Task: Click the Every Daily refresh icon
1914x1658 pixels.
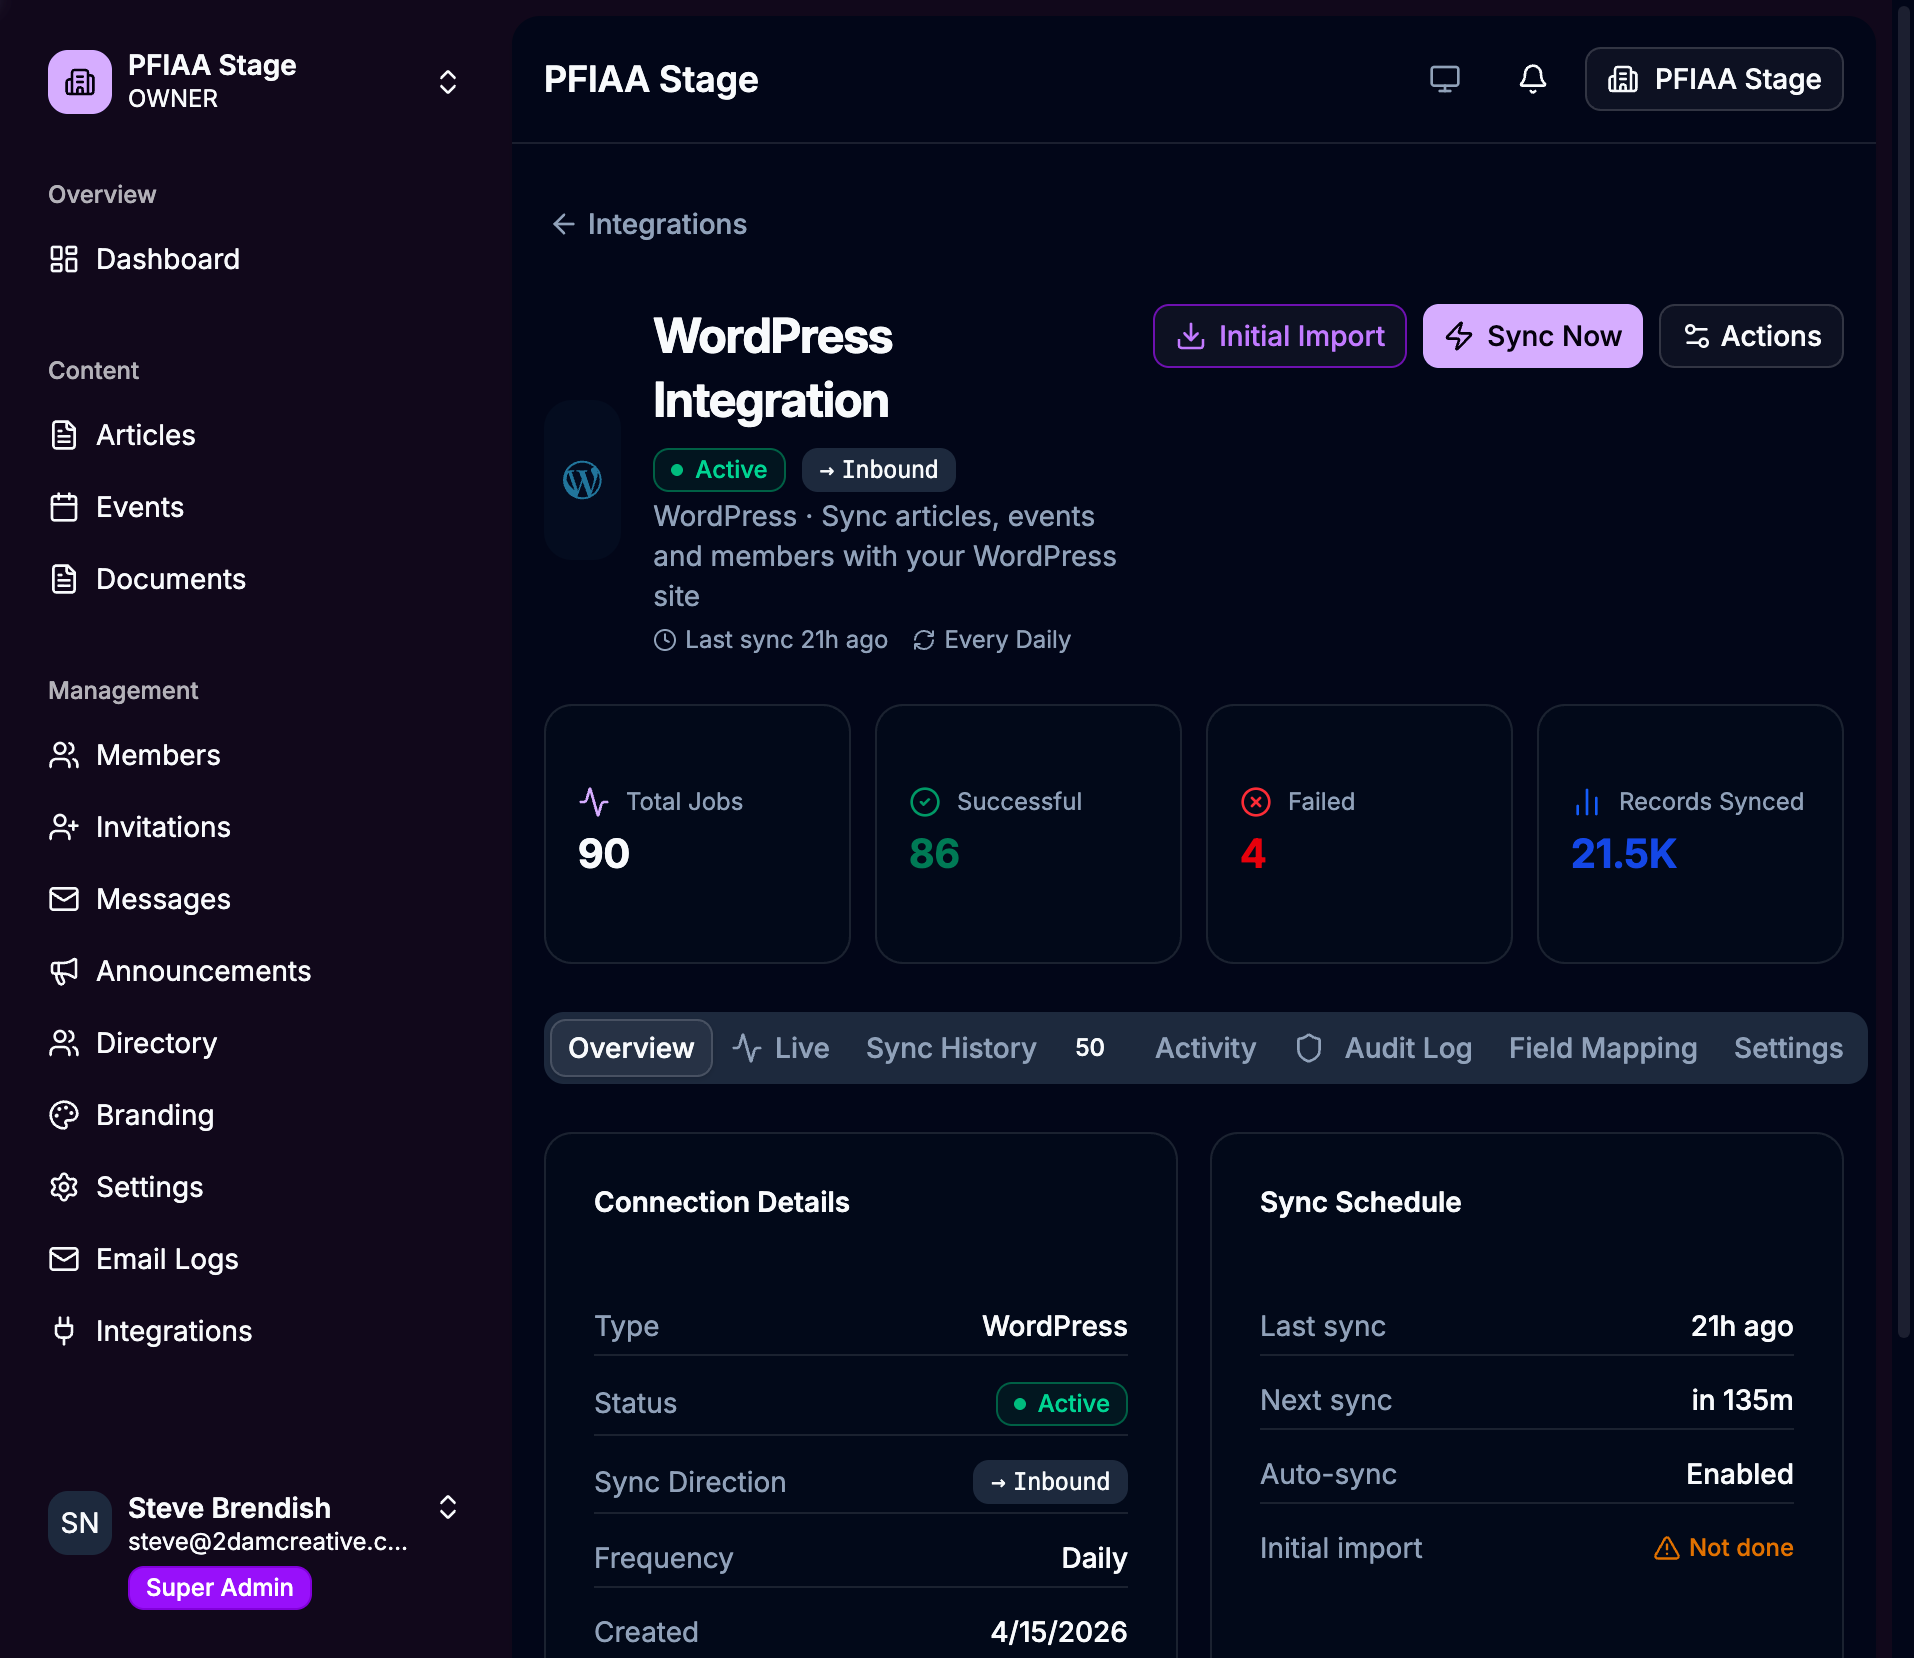Action: tap(924, 640)
